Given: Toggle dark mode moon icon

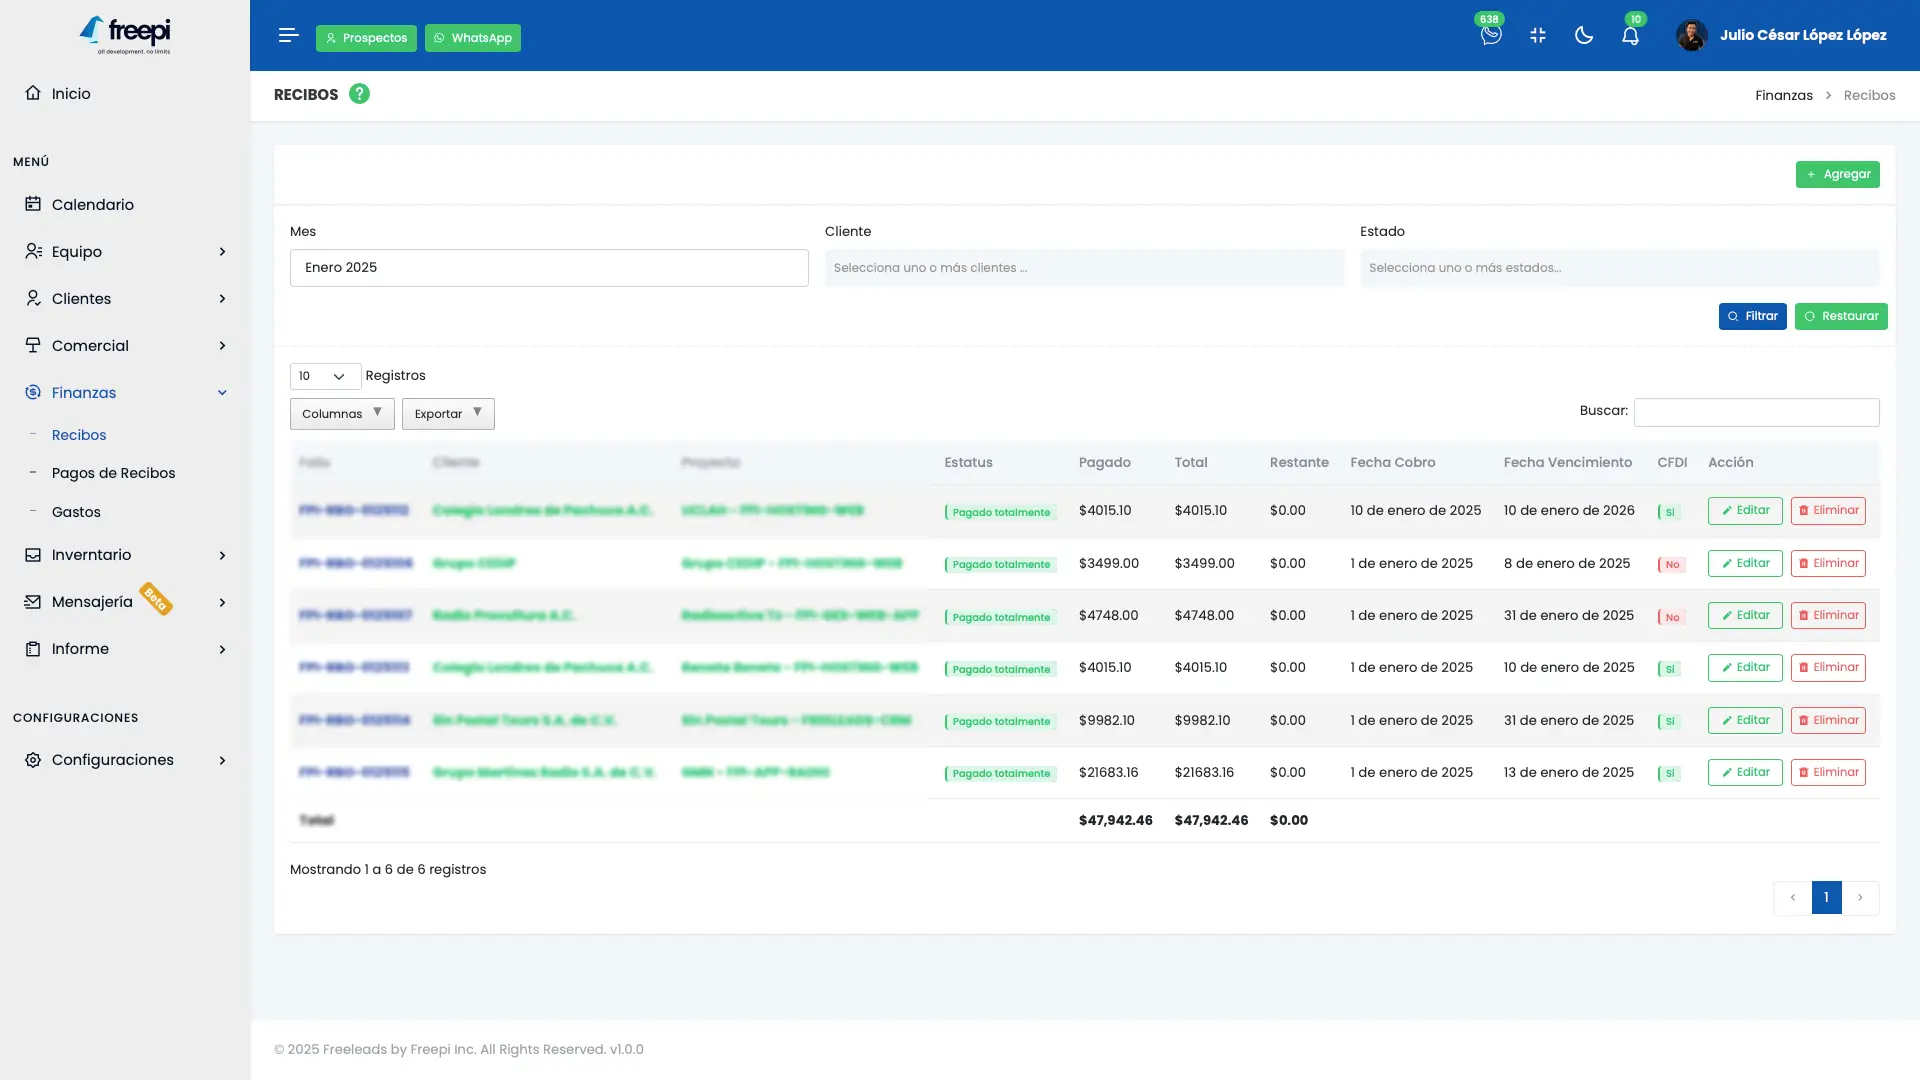Looking at the screenshot, I should [x=1583, y=36].
